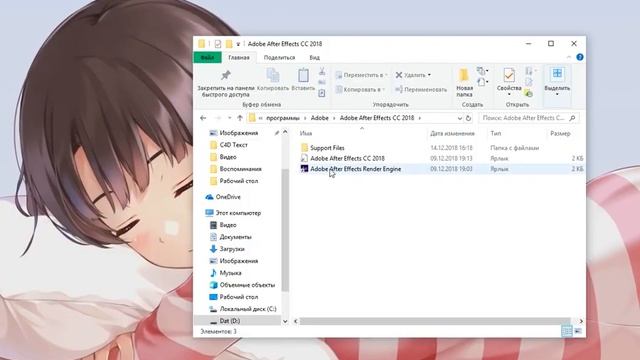Viewport: 640px width, 360px height.
Task: Click the navigation pane down scroll arrow
Action: tap(285, 321)
